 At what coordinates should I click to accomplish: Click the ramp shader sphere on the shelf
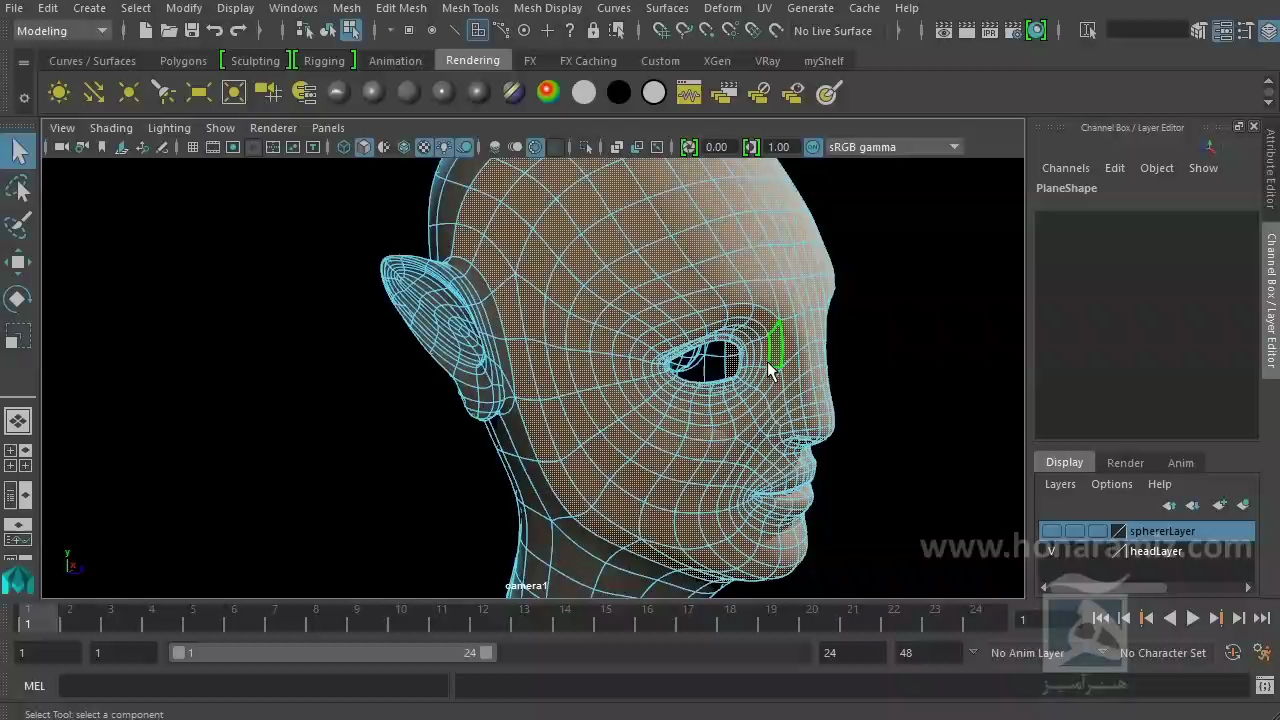pyautogui.click(x=548, y=93)
